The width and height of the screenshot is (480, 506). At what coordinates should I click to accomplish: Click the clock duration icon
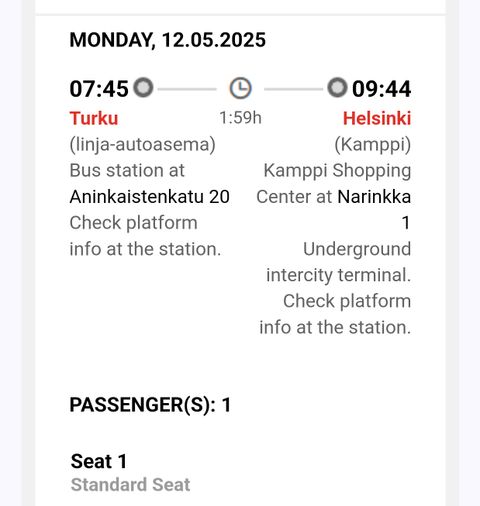[x=240, y=88]
